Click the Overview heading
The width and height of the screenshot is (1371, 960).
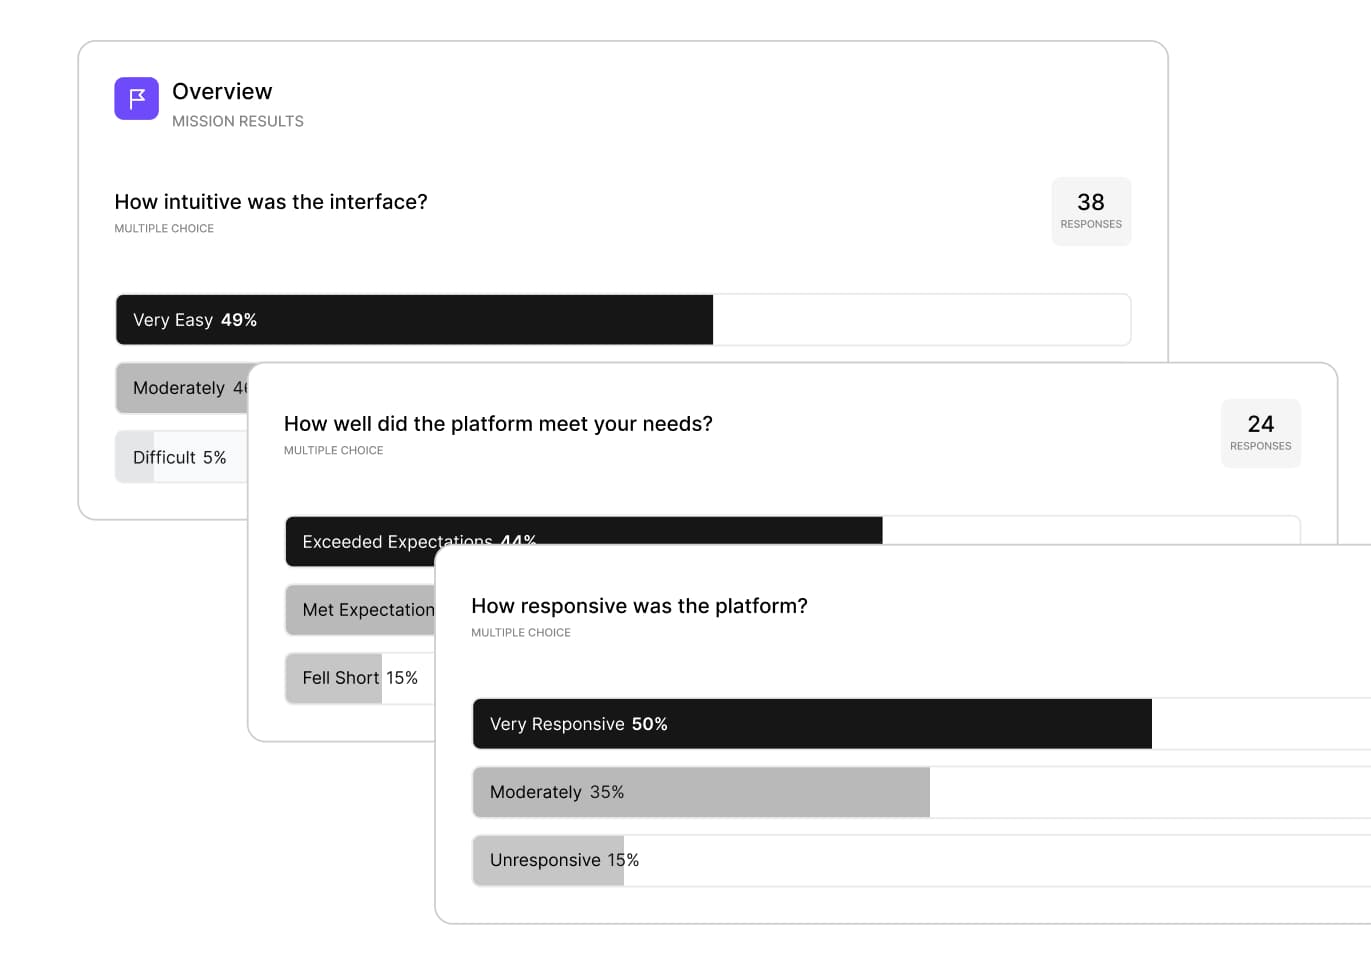coord(222,91)
